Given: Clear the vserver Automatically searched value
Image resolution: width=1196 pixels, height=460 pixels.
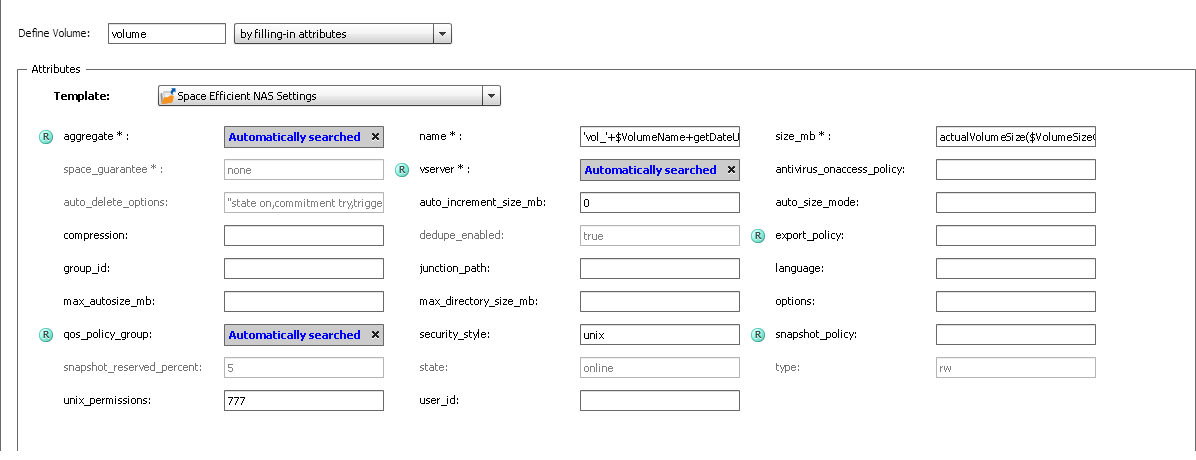Looking at the screenshot, I should (731, 169).
